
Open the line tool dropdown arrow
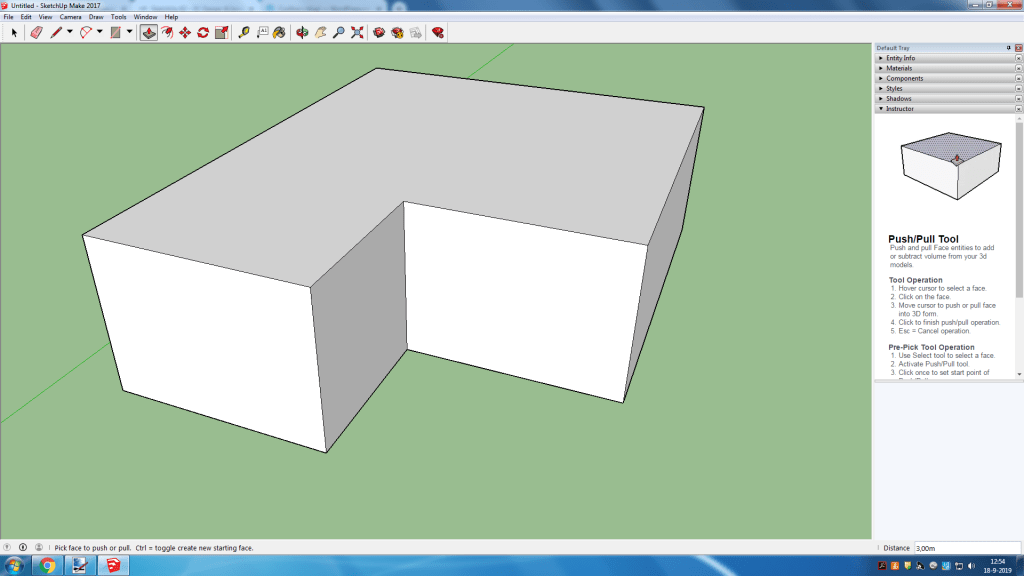pos(69,32)
